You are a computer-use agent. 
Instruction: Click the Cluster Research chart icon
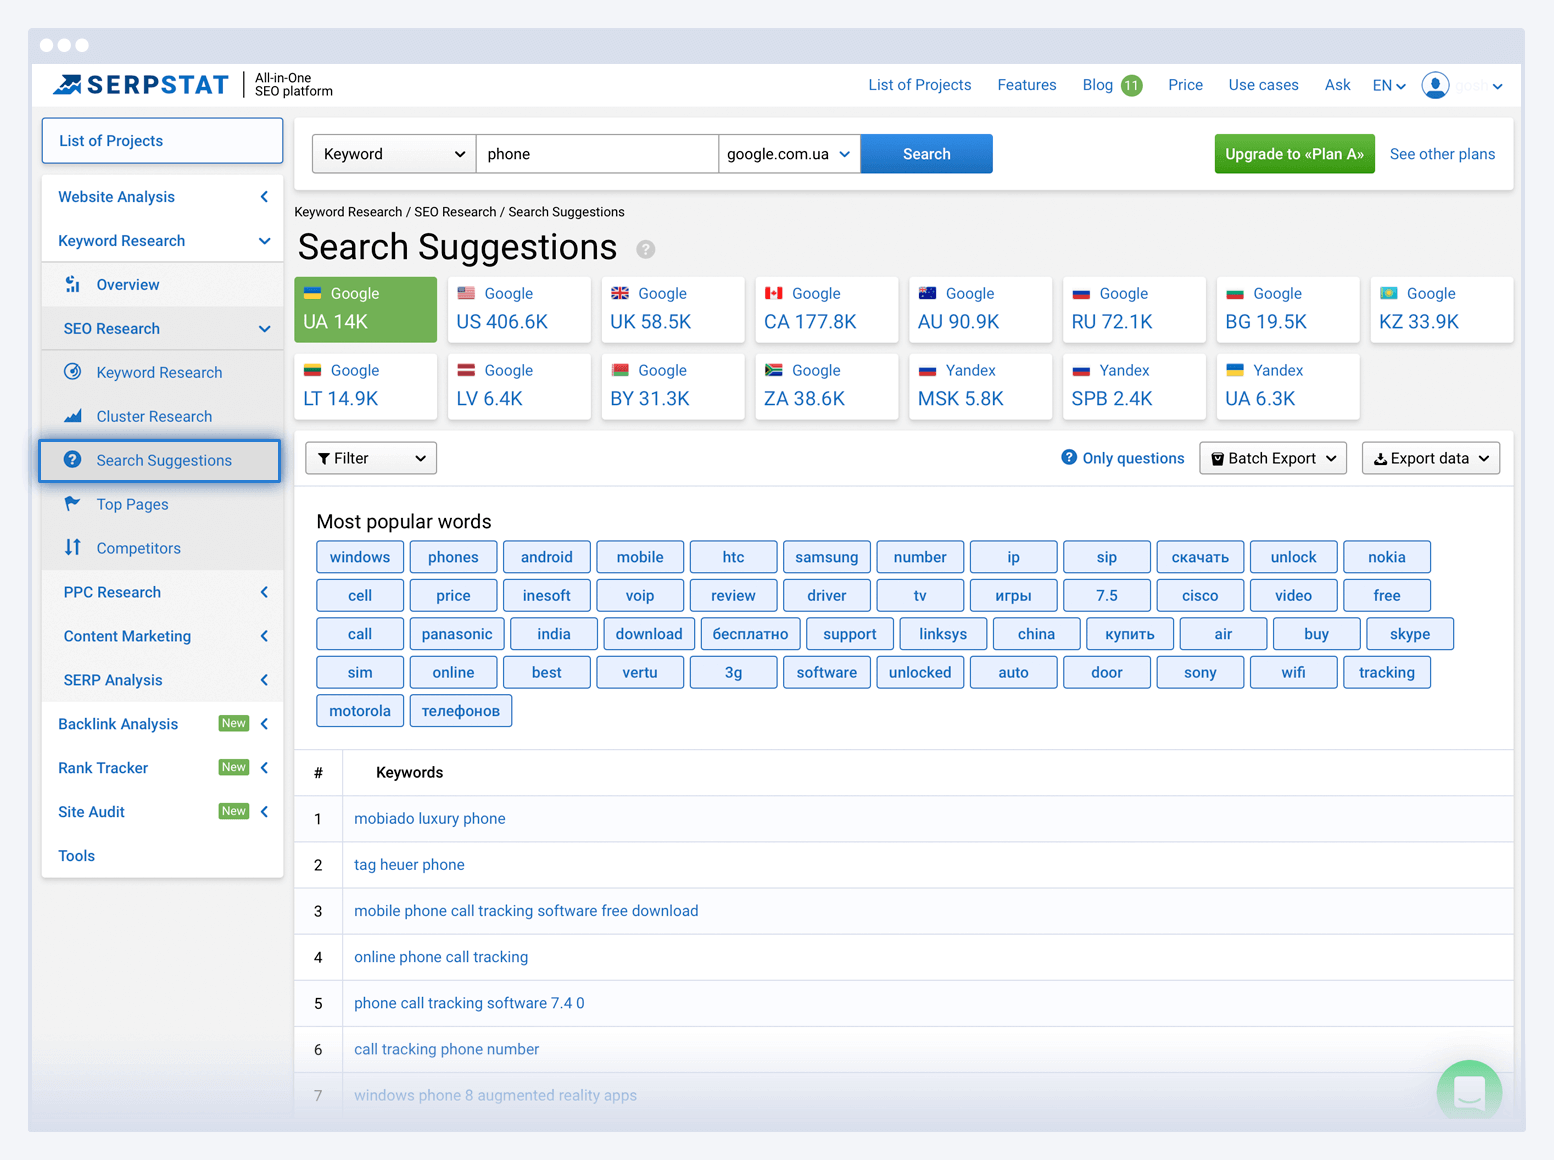73,416
